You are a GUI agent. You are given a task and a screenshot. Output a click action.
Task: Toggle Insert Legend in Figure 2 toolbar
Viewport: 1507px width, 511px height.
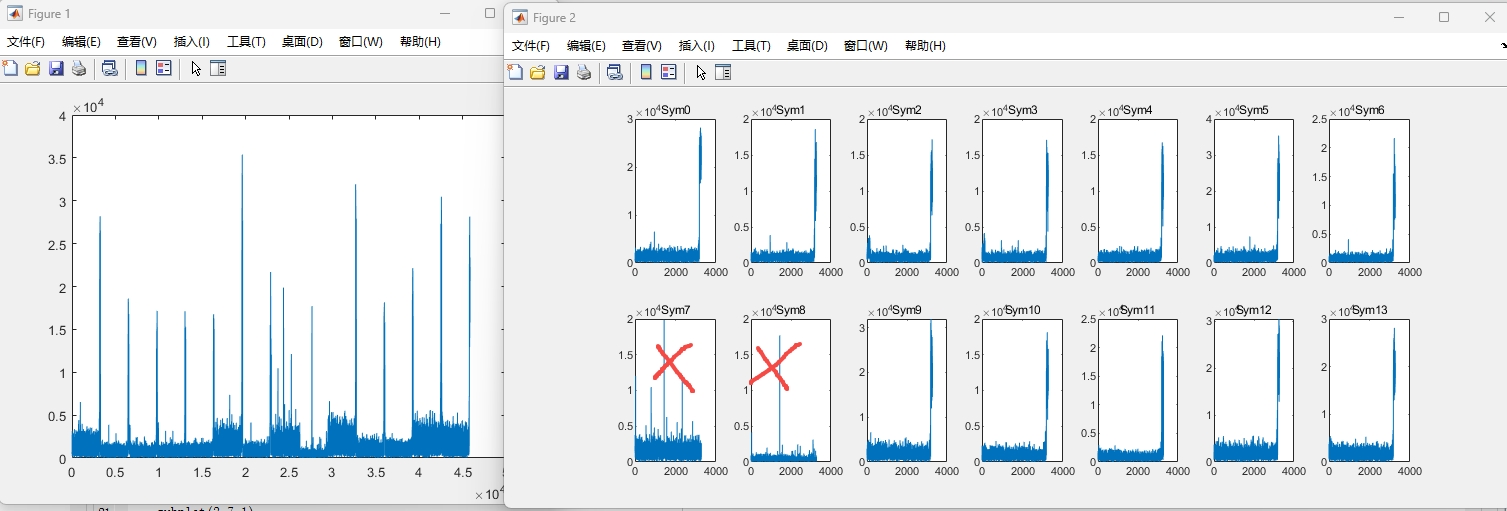tap(669, 72)
